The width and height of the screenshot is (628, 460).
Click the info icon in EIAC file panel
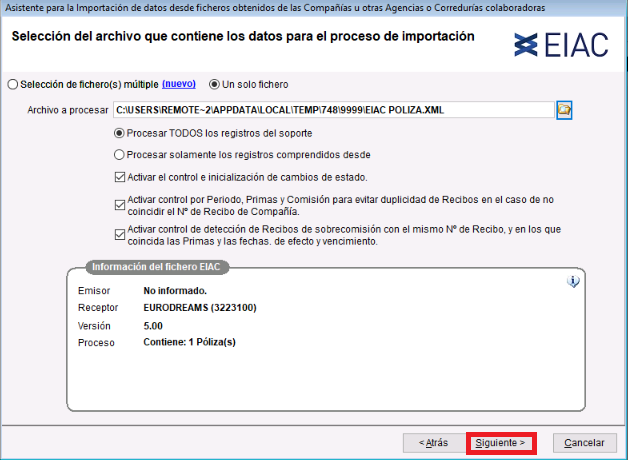pos(573,282)
